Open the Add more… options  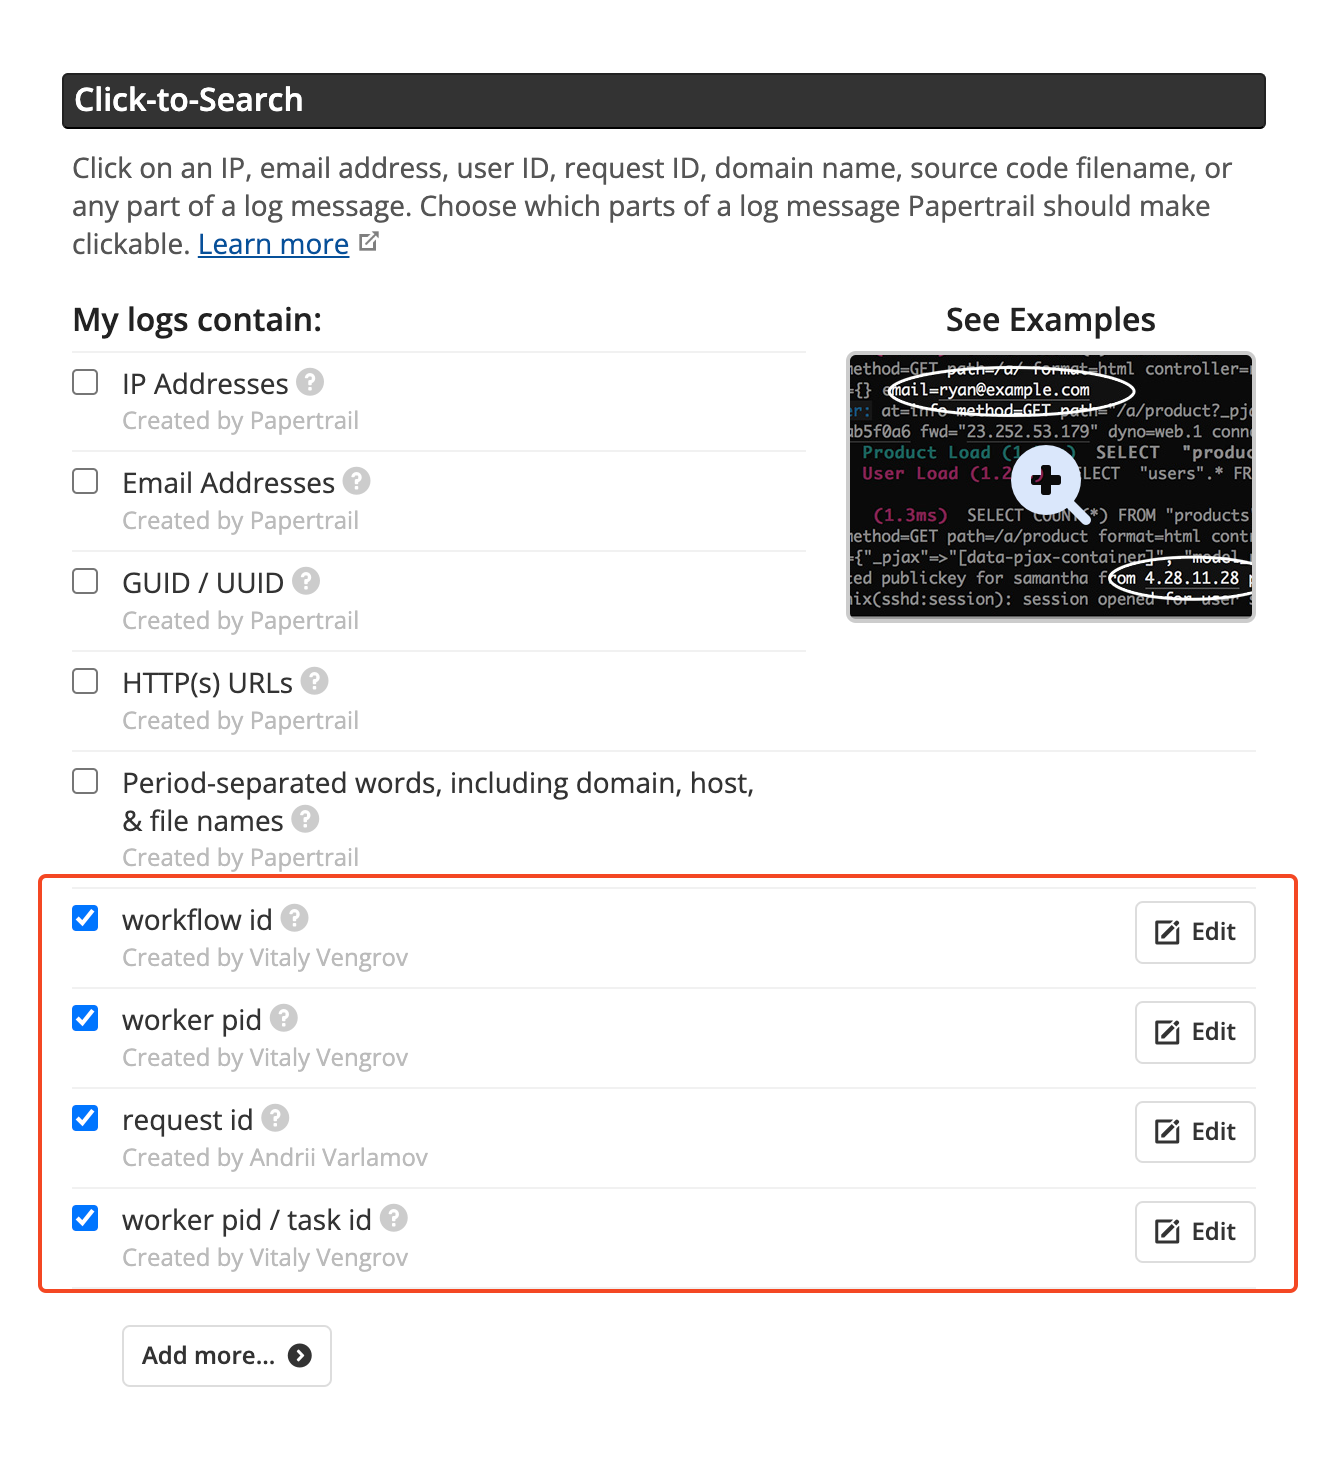pos(227,1356)
